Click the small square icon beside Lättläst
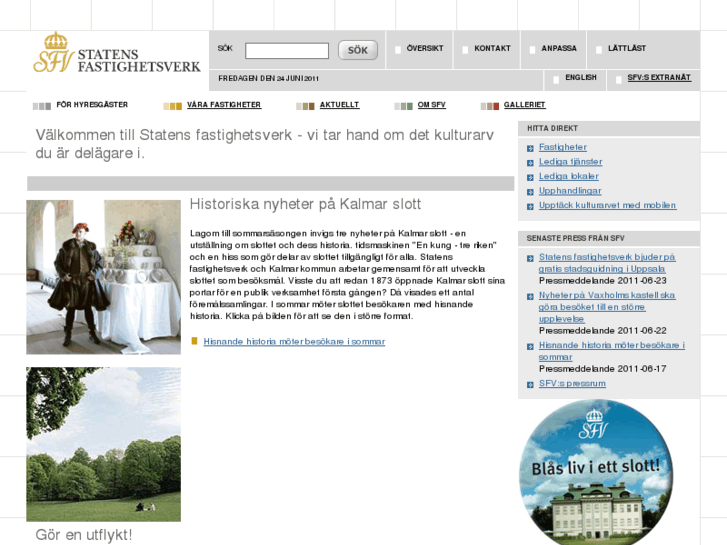This screenshot has height=545, width=727. tap(599, 50)
